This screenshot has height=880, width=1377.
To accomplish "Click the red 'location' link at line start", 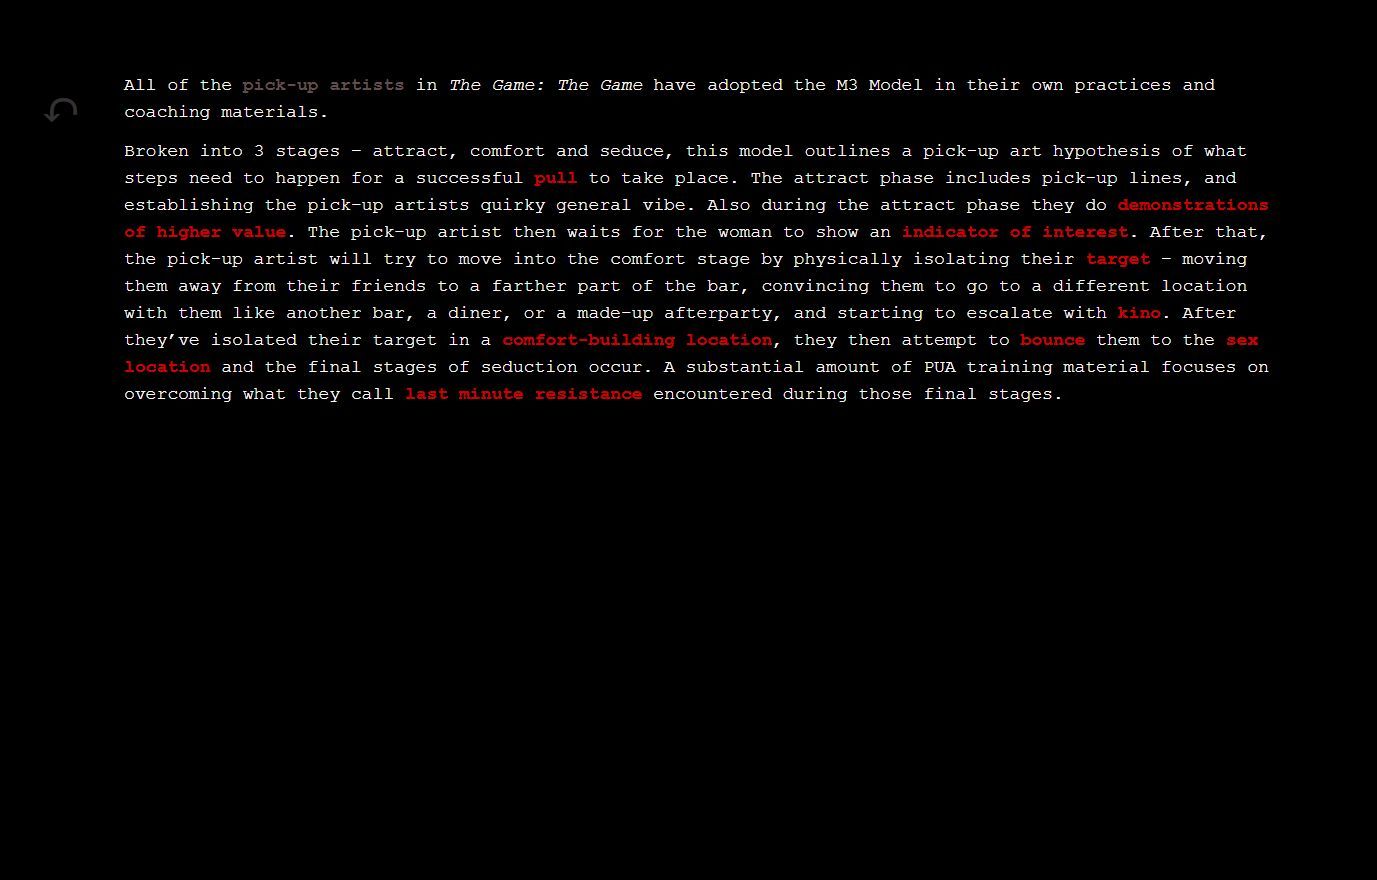I will point(167,367).
